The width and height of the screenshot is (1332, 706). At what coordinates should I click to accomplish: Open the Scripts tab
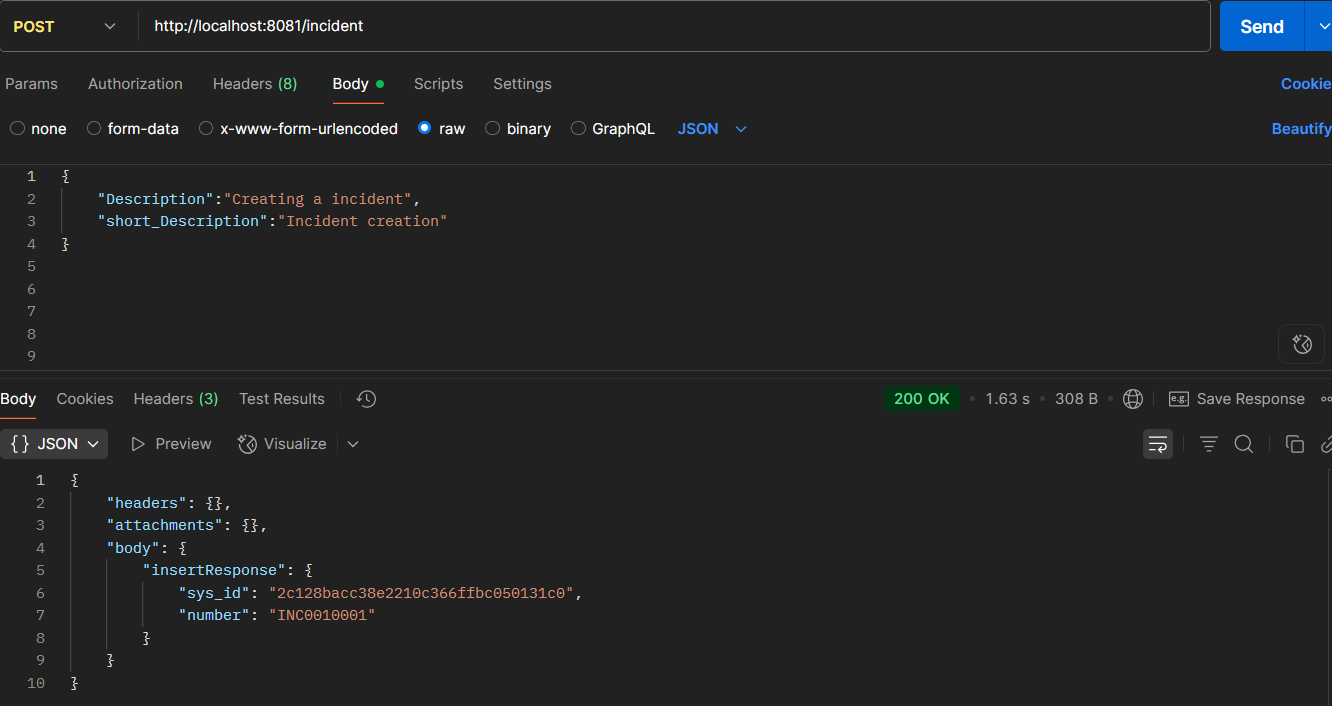pos(438,84)
